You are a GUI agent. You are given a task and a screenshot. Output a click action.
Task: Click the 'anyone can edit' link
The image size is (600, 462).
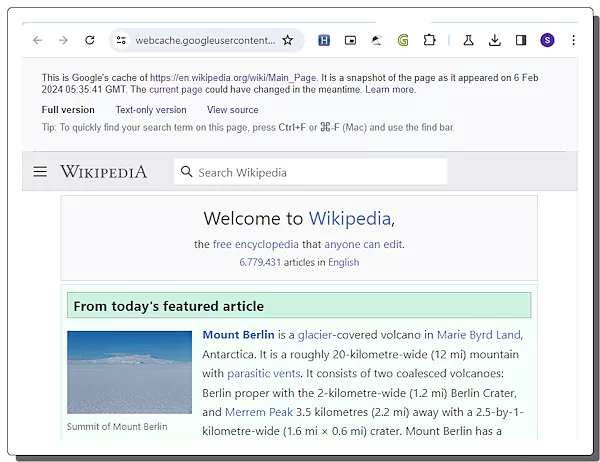pos(363,244)
